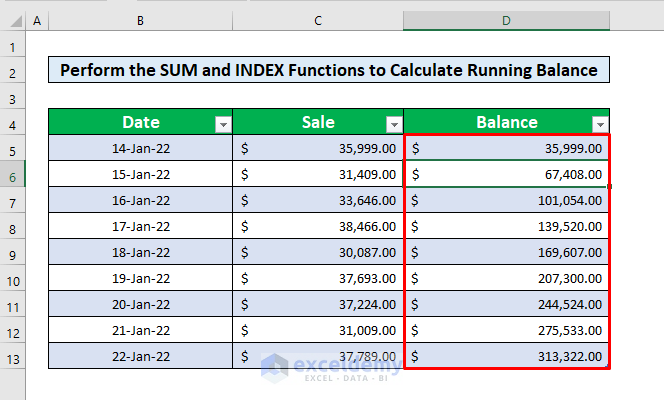Select column B header
Viewport: 664px width, 400px height.
140,21
